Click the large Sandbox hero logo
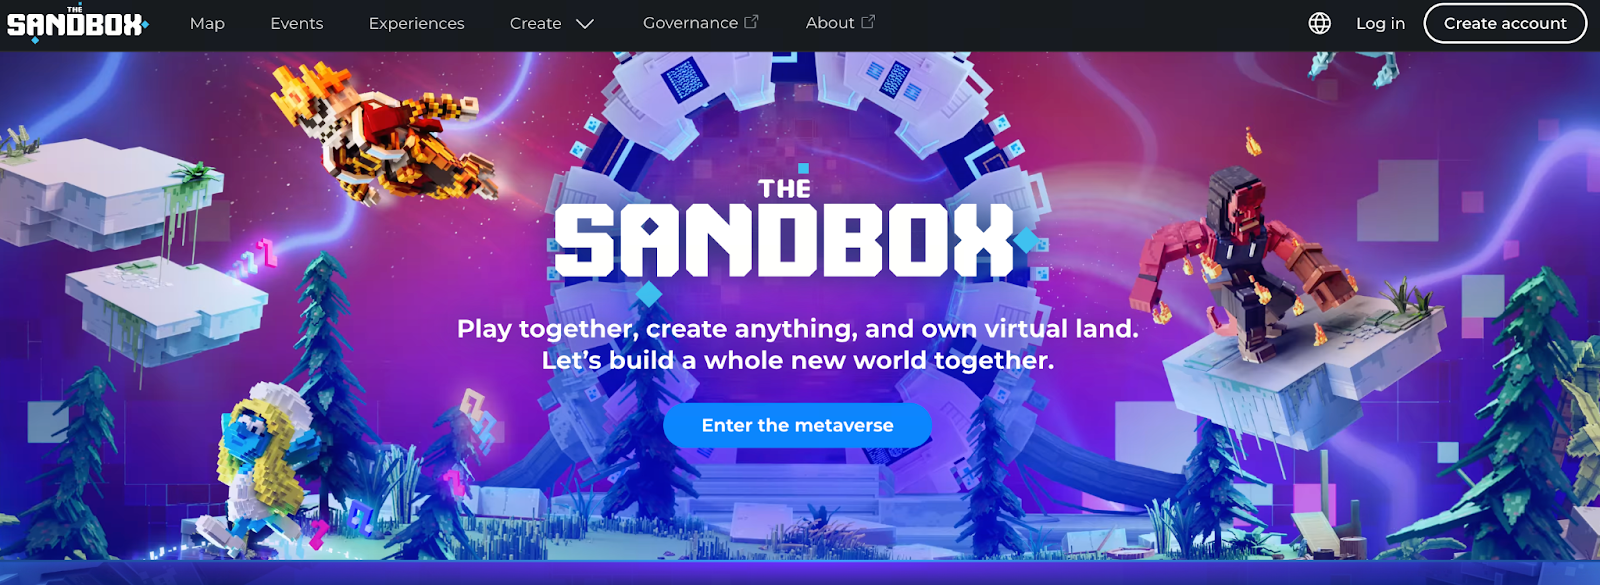This screenshot has width=1600, height=585. pos(785,228)
